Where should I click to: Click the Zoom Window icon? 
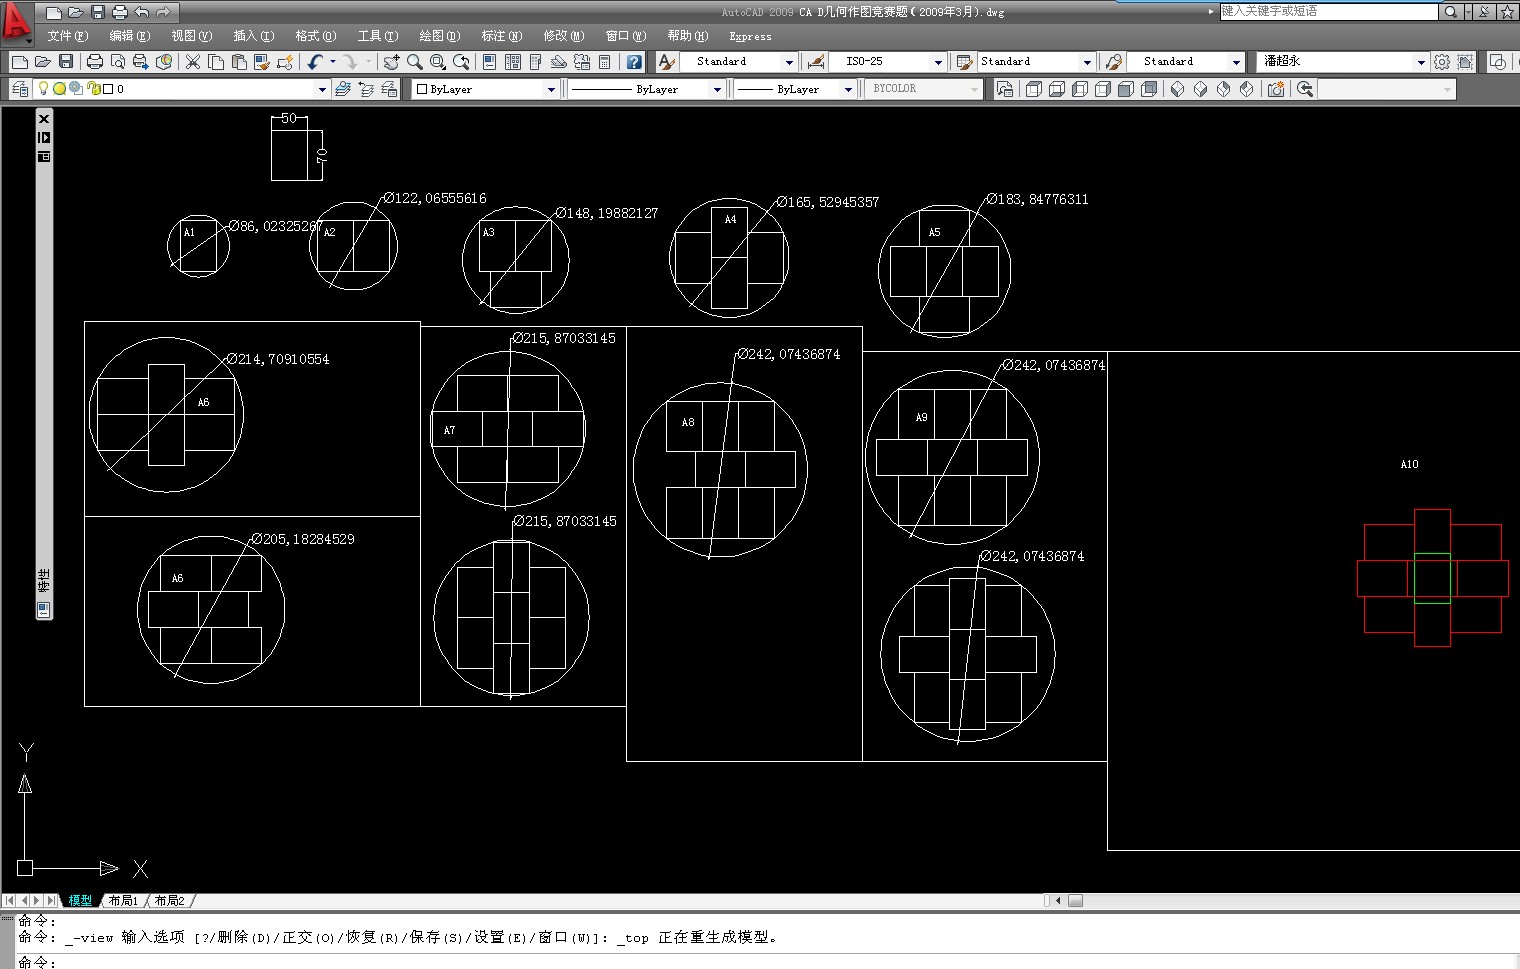click(x=438, y=62)
